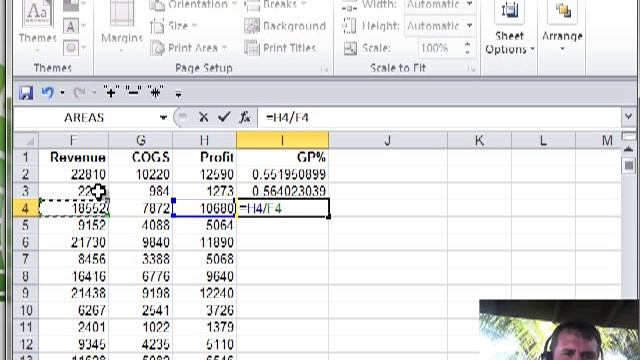Click the Profit header cell

coord(204,157)
